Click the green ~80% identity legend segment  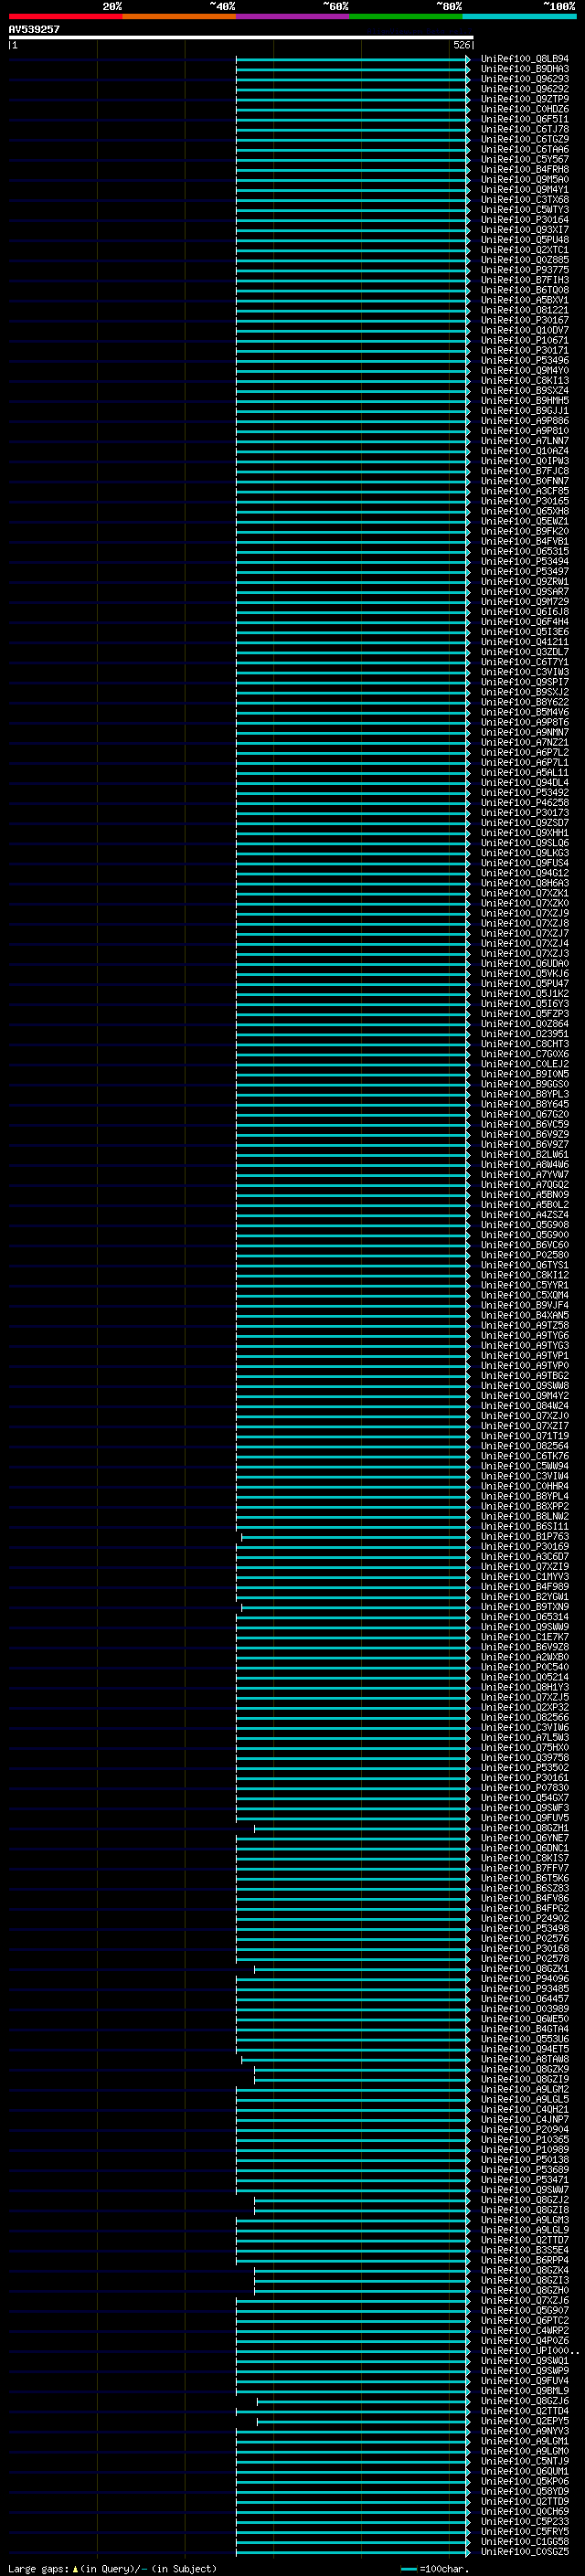(406, 16)
